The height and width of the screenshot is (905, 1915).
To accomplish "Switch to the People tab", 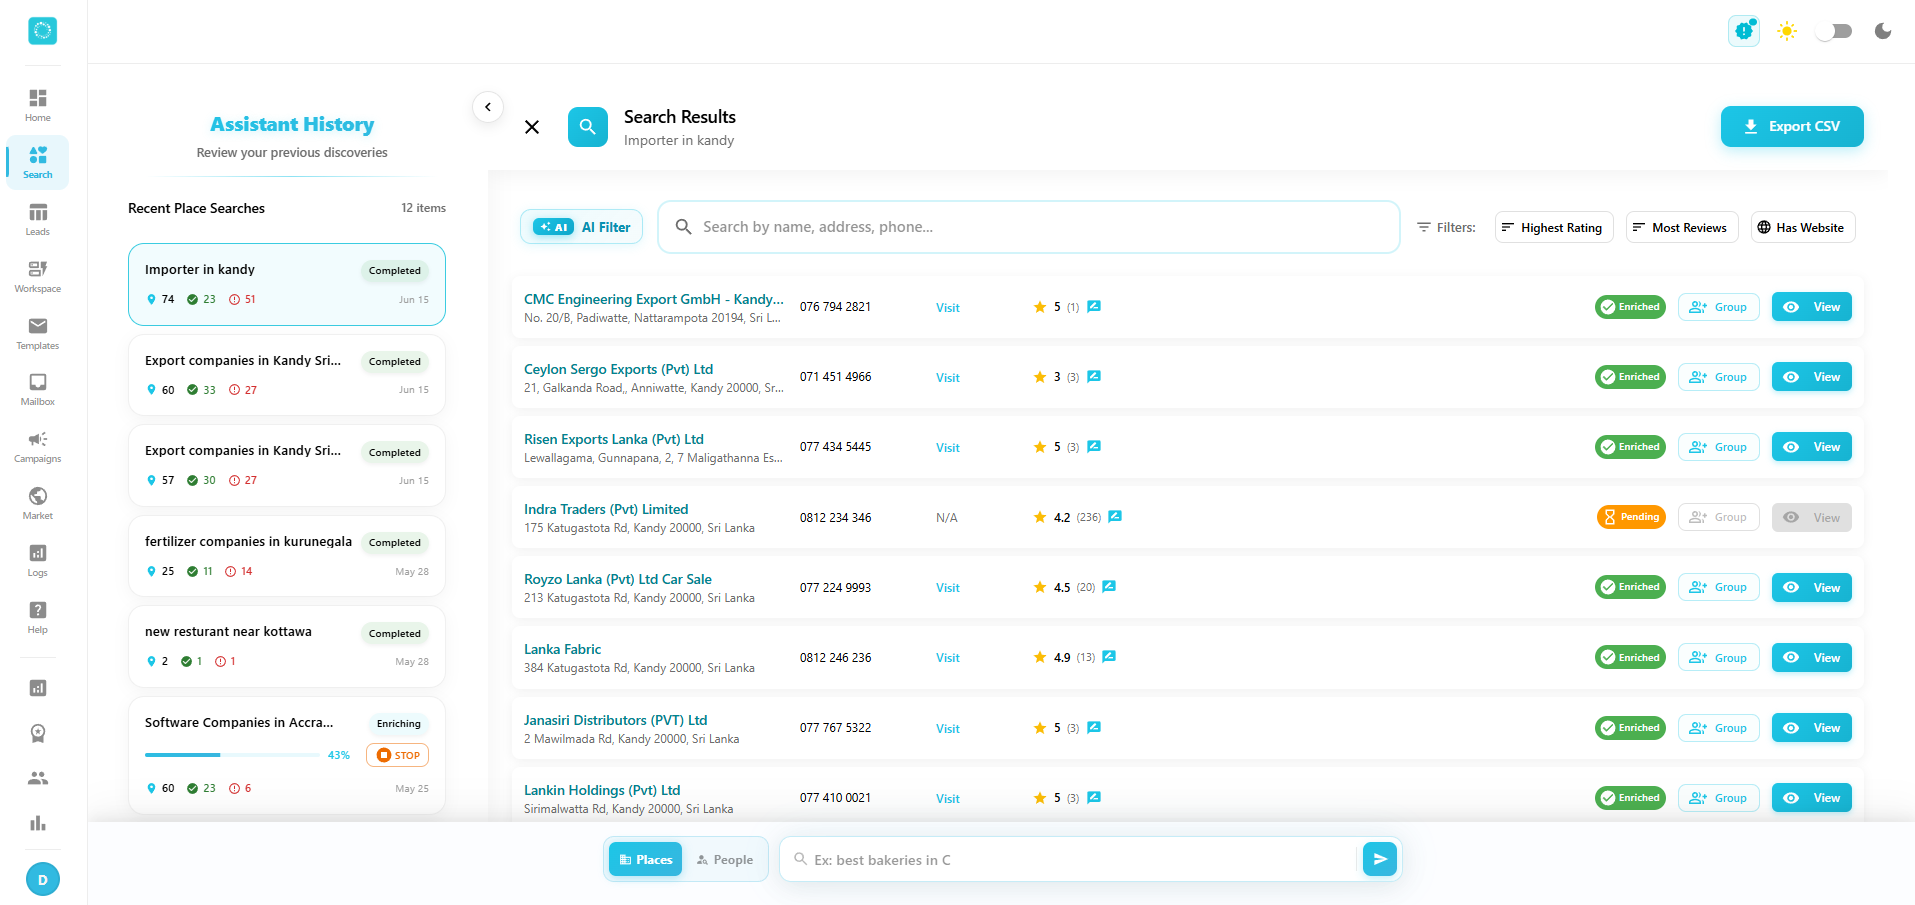I will coord(725,859).
